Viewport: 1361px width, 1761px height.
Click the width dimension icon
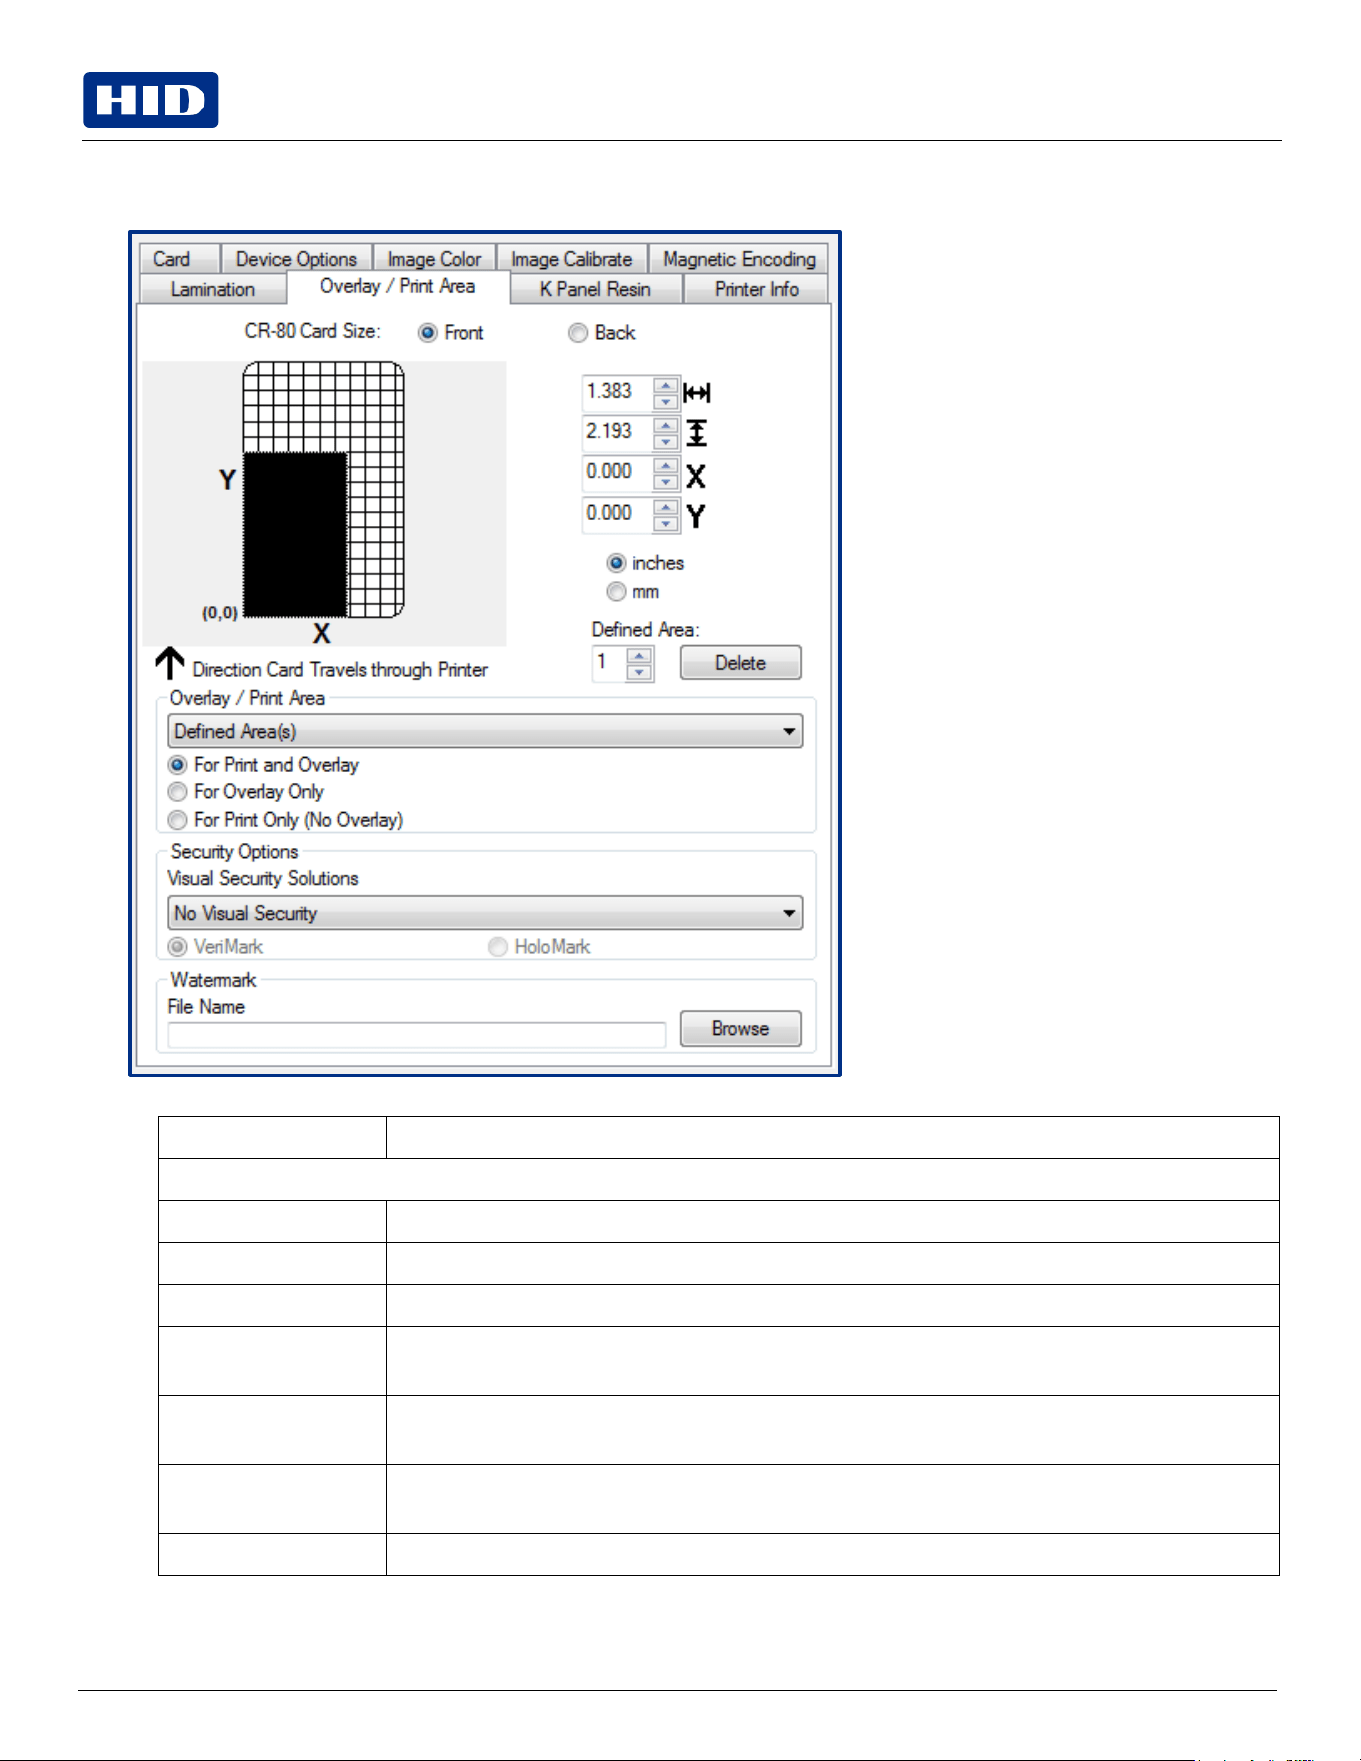coord(697,393)
